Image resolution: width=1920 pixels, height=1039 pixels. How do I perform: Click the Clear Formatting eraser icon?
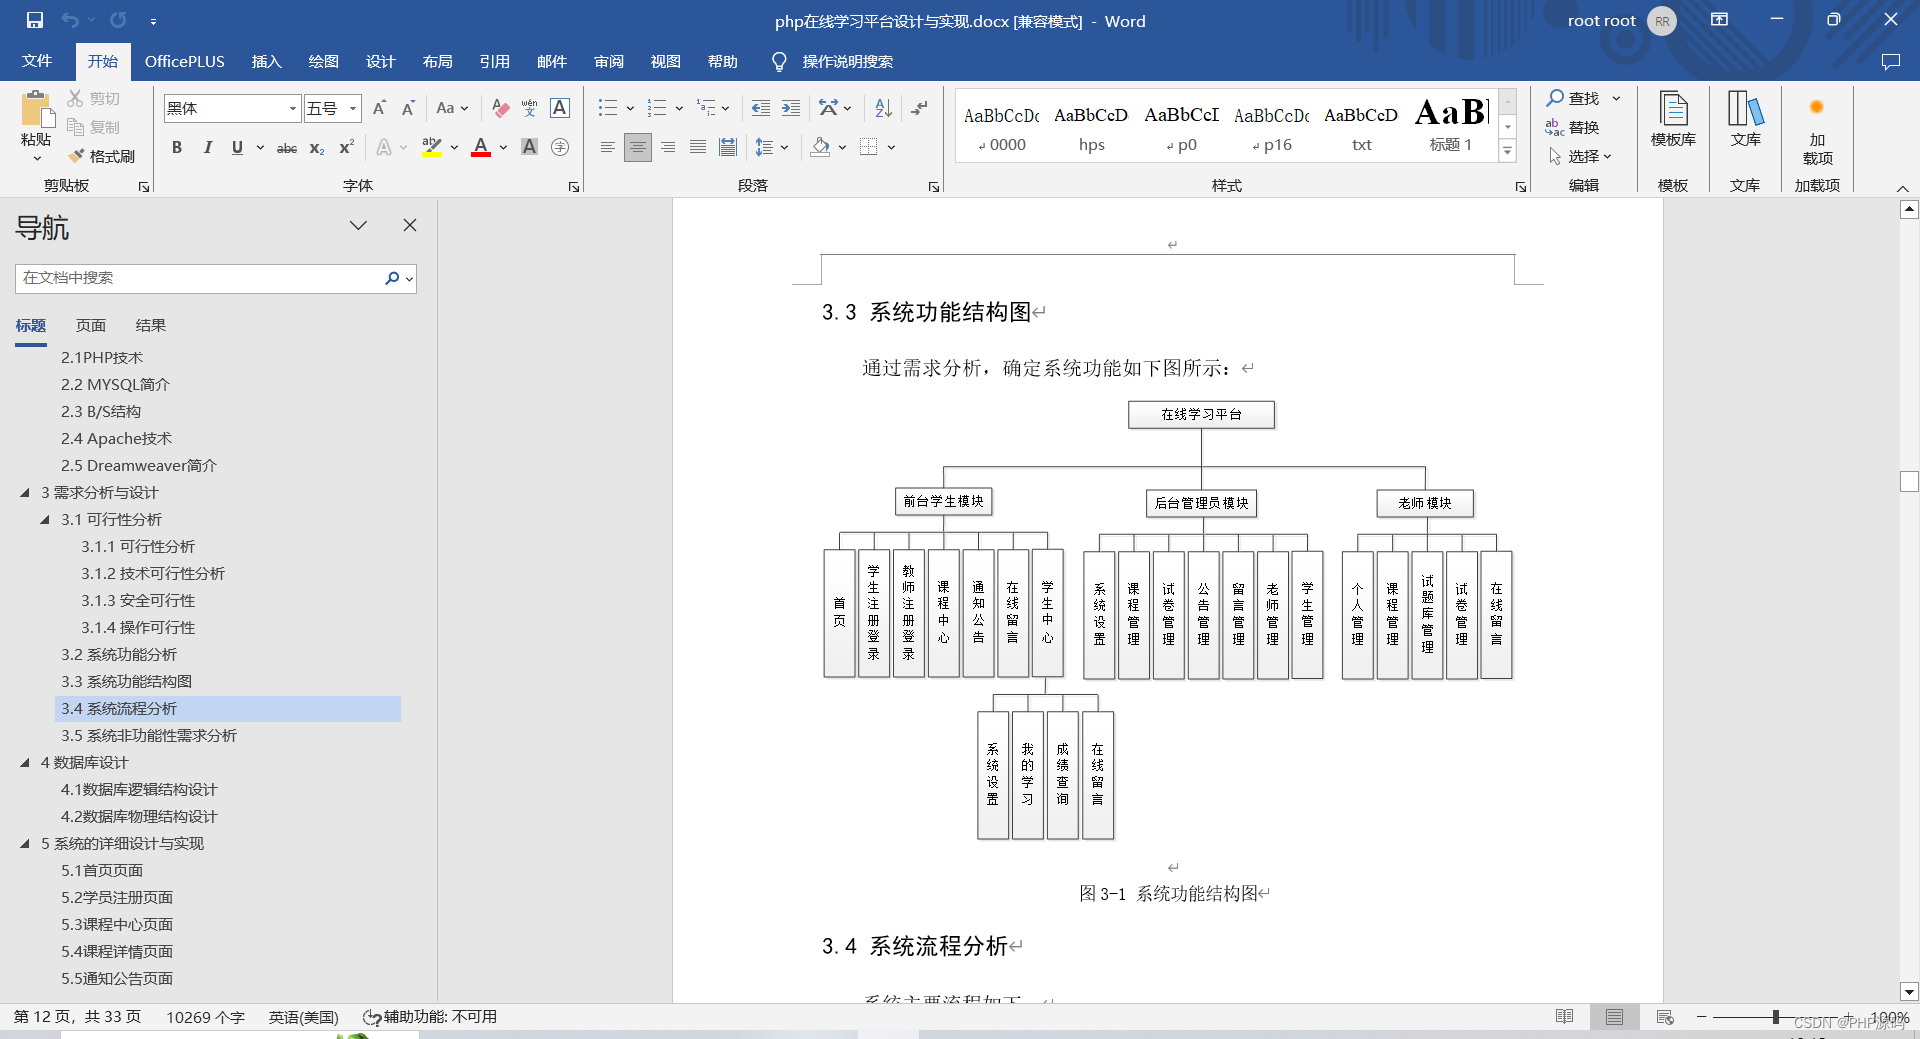point(501,108)
